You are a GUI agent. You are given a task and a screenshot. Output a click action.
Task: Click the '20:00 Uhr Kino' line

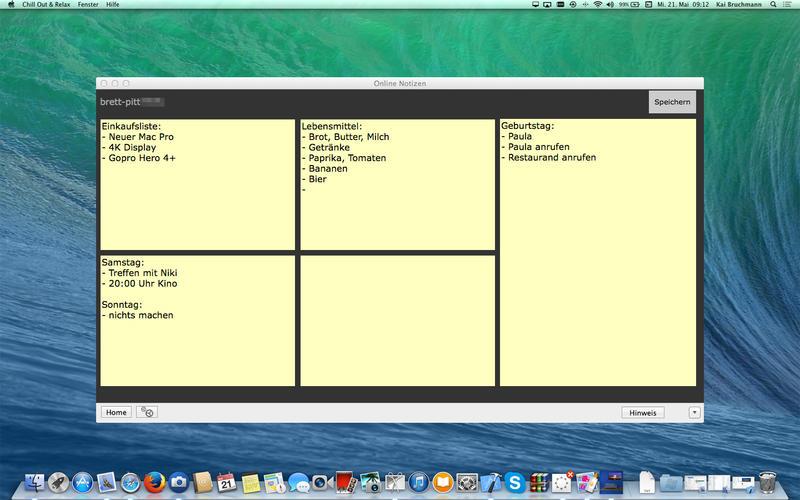(140, 284)
